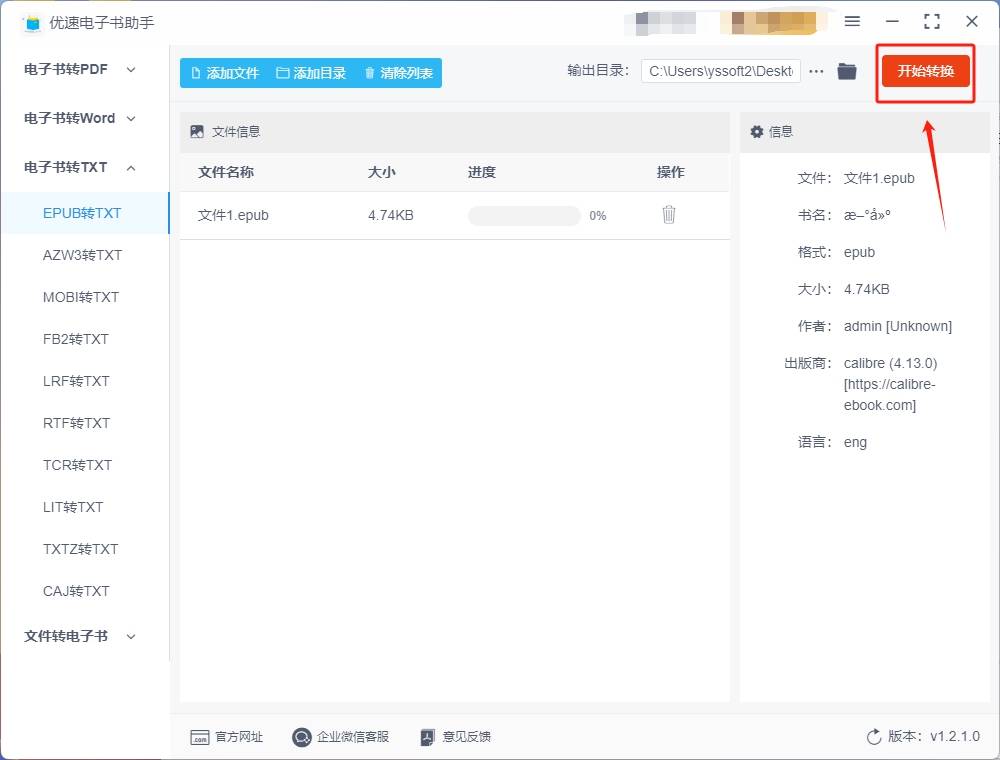Delete 文件1.epub with the trash icon
Image resolution: width=1000 pixels, height=760 pixels.
point(669,215)
